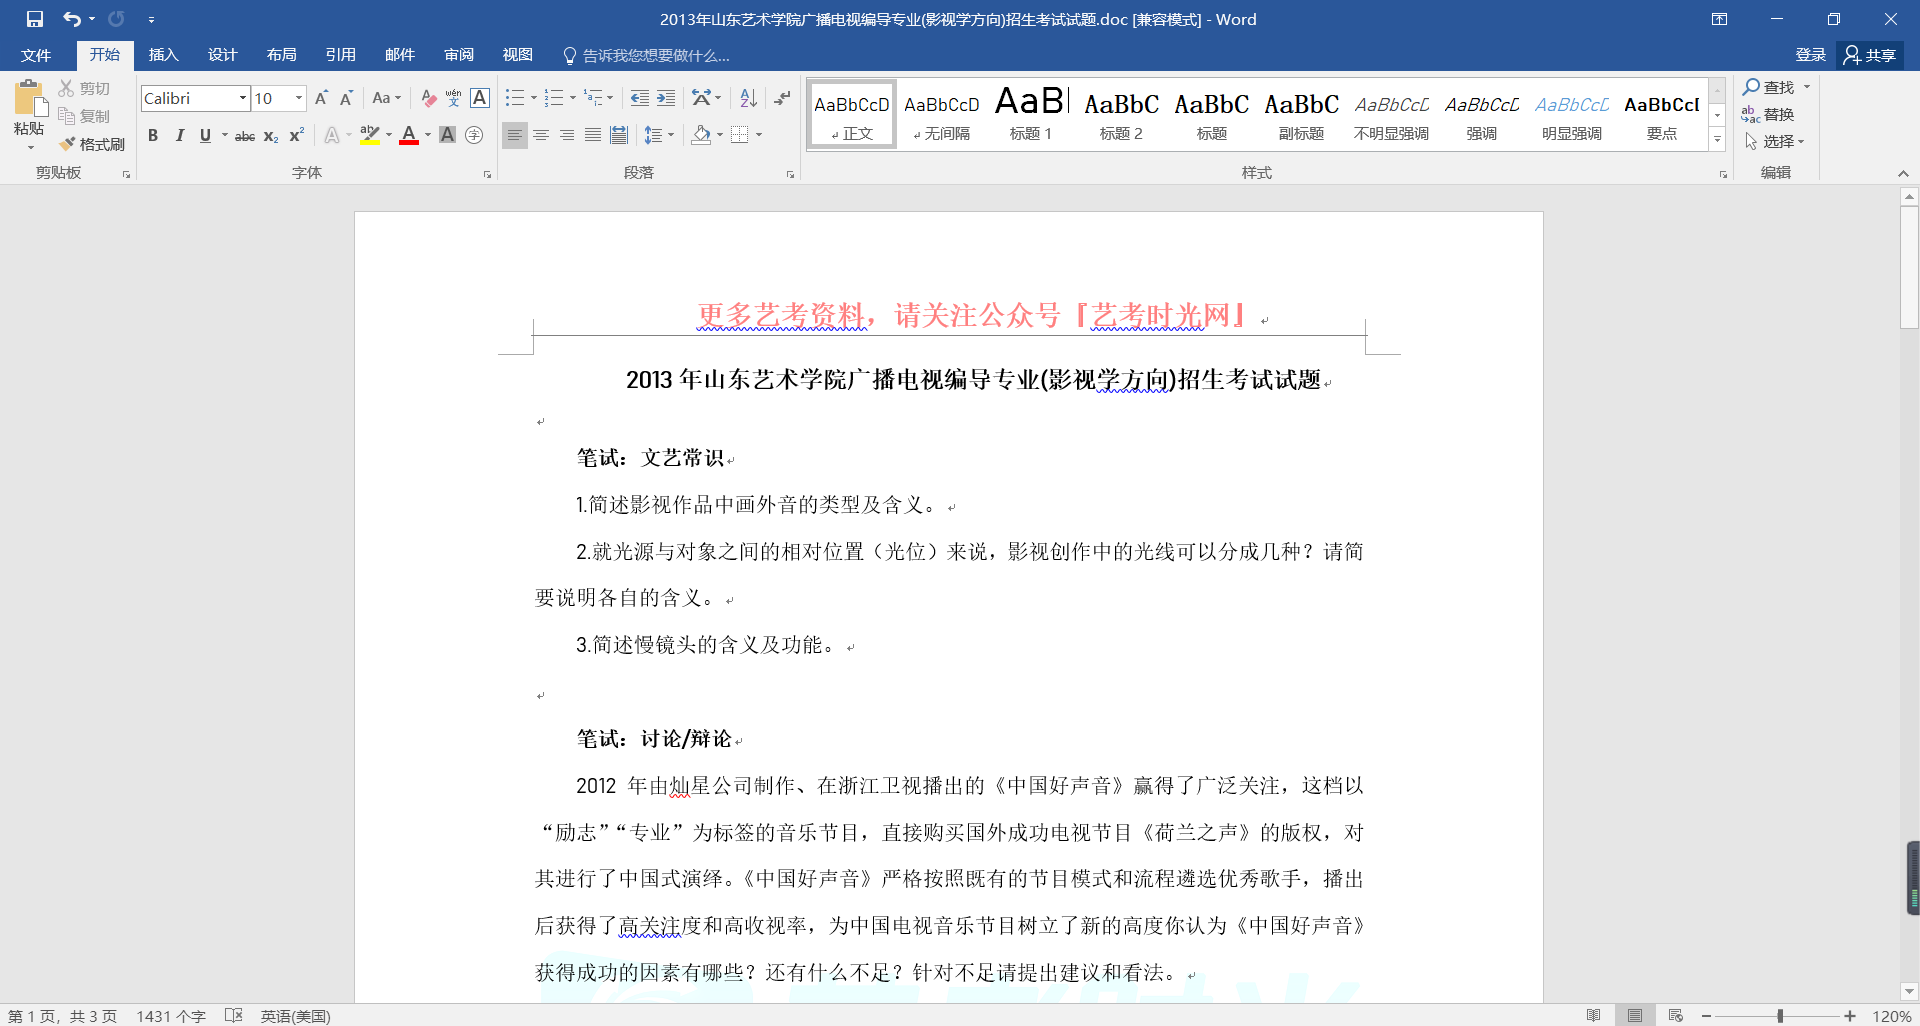Click the Increase Indent icon
The image size is (1920, 1026).
(666, 98)
